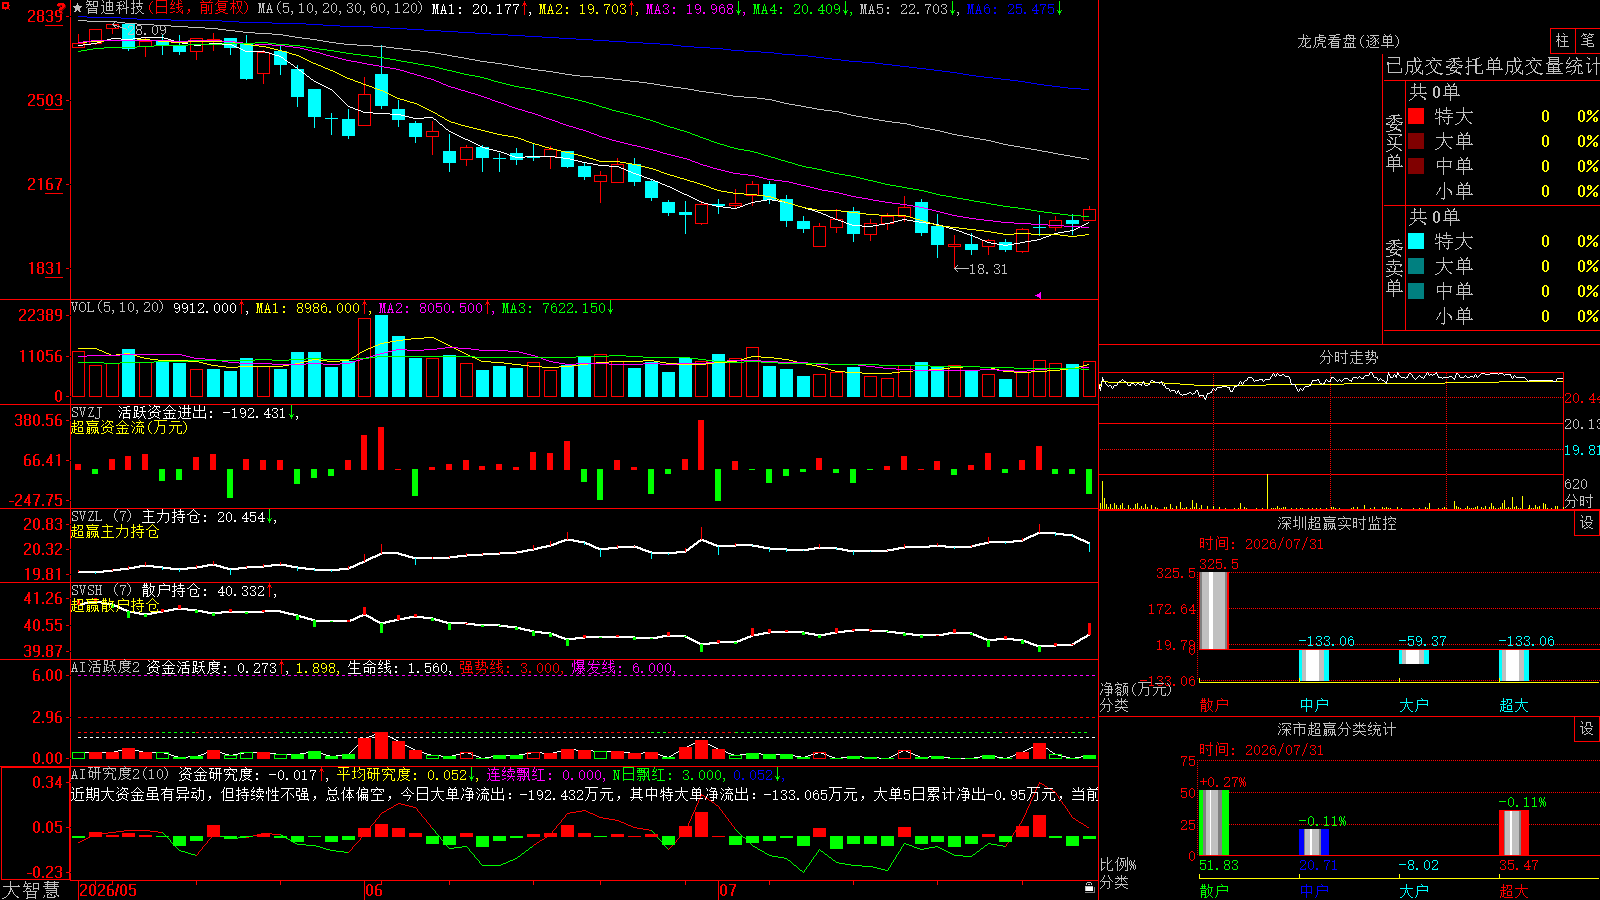The image size is (1600, 900).
Task: Click the AI活跃度2 indicator label
Action: pyautogui.click(x=105, y=667)
